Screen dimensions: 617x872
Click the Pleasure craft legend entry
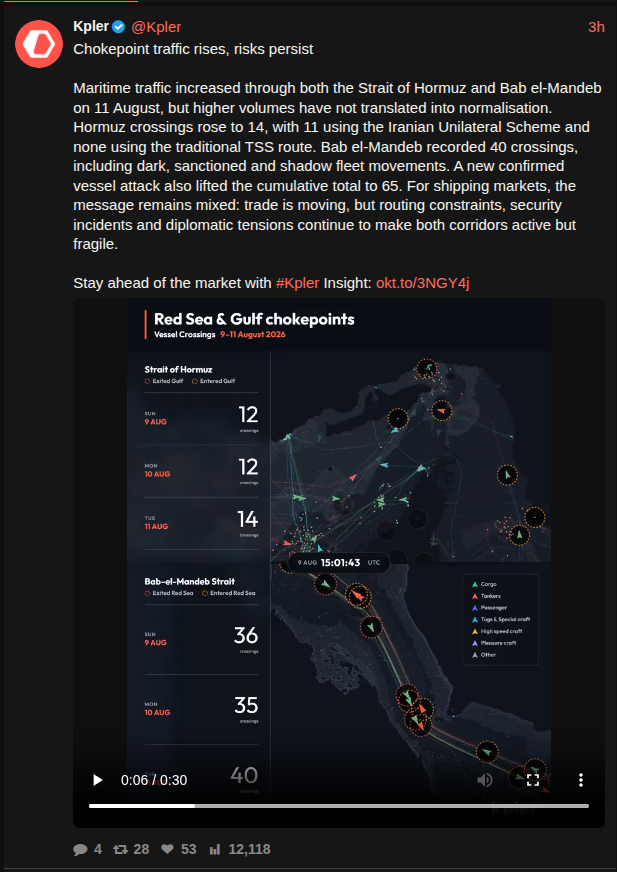pyautogui.click(x=493, y=643)
